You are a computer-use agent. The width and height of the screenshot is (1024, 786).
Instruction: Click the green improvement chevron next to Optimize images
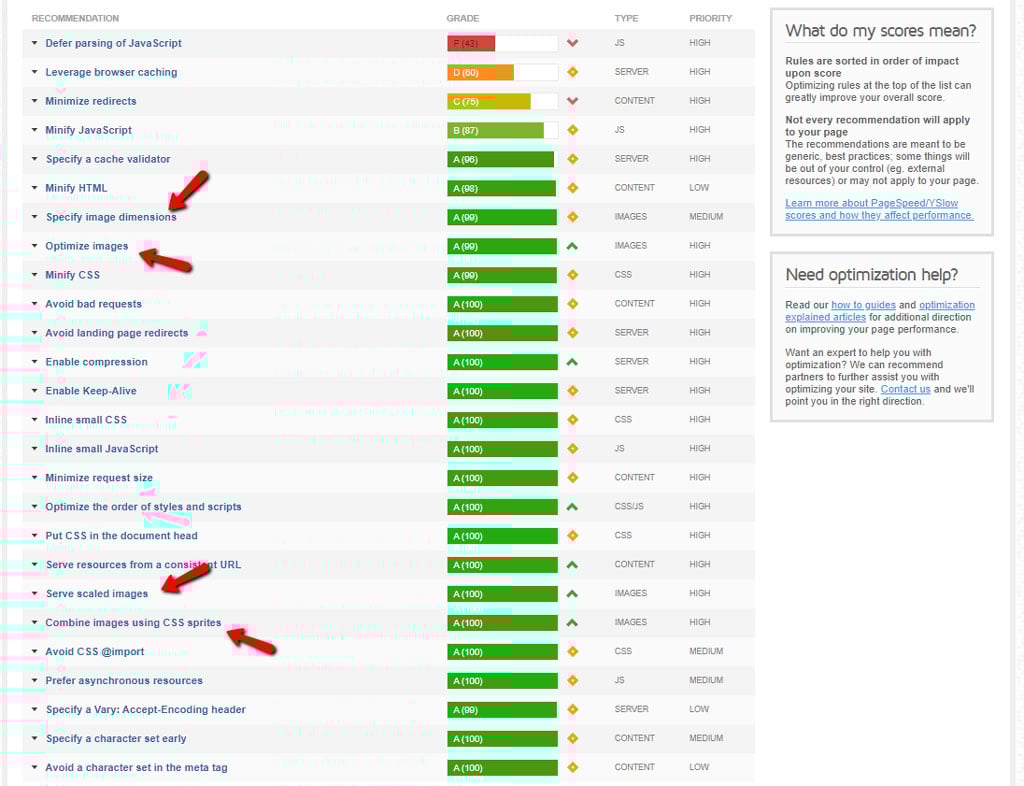572,245
